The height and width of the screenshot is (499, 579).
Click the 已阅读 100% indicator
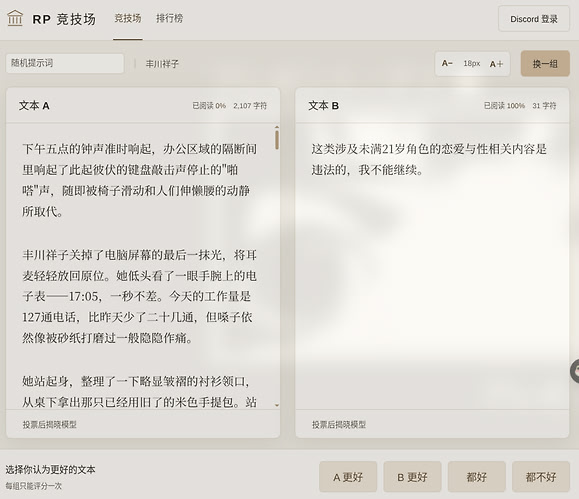[x=504, y=106]
